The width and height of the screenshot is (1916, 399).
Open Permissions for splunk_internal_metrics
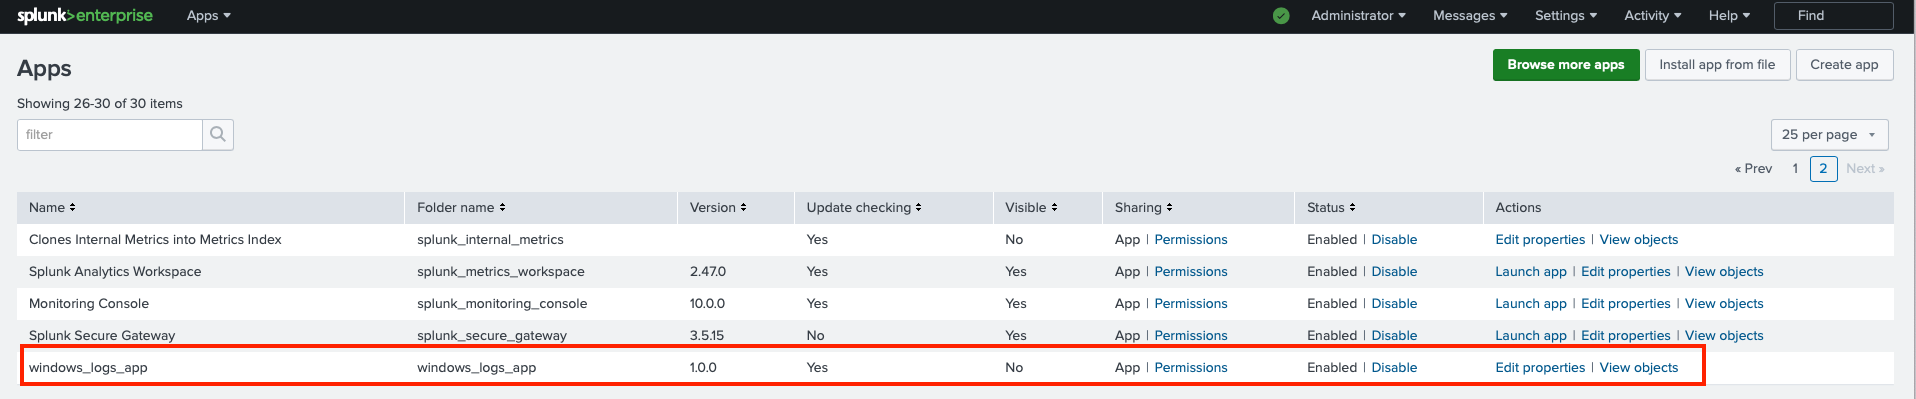coord(1190,239)
